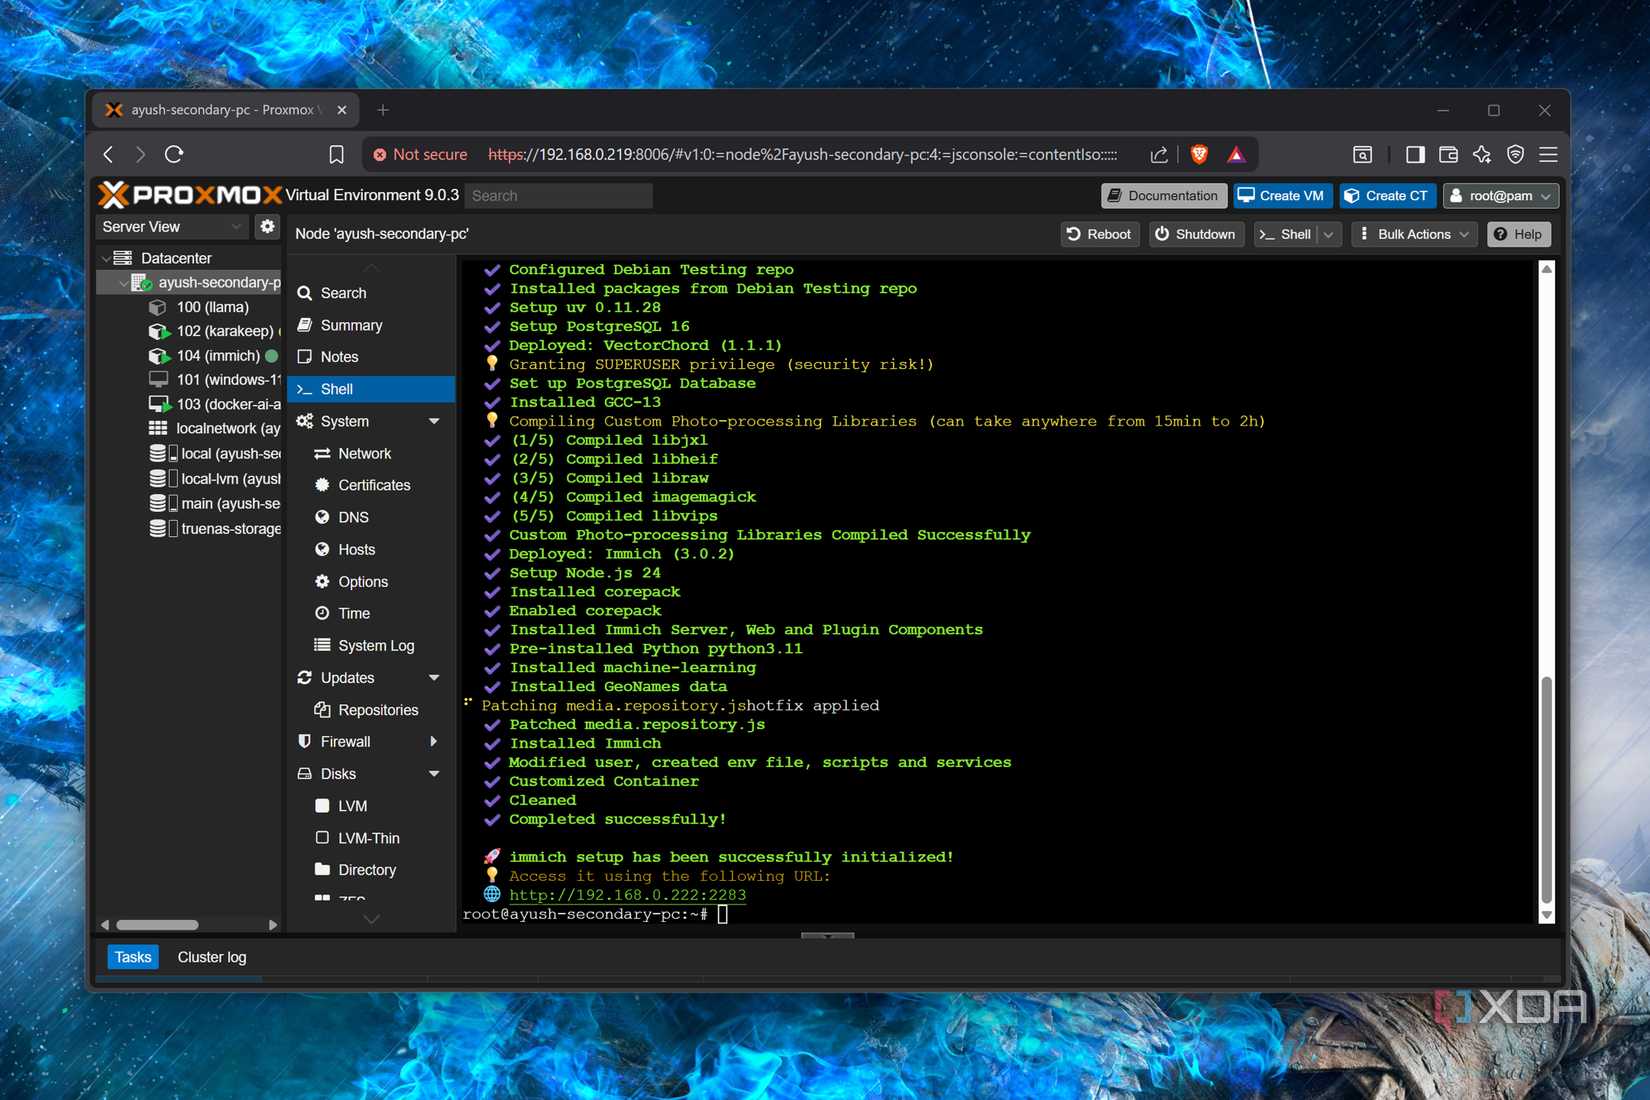Open the root@pam user dropdown
The height and width of the screenshot is (1100, 1650).
tap(1500, 196)
